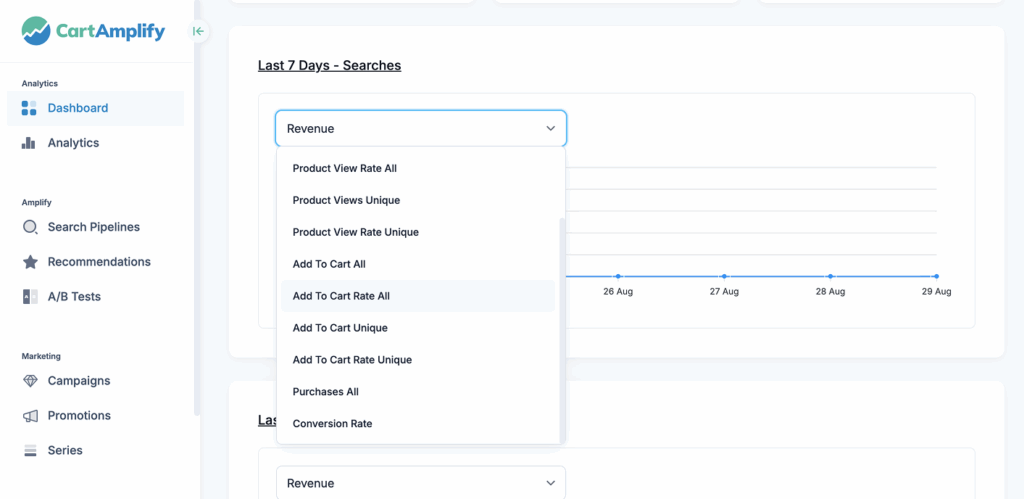
Task: Click the Recommendations star icon
Action: tap(30, 262)
